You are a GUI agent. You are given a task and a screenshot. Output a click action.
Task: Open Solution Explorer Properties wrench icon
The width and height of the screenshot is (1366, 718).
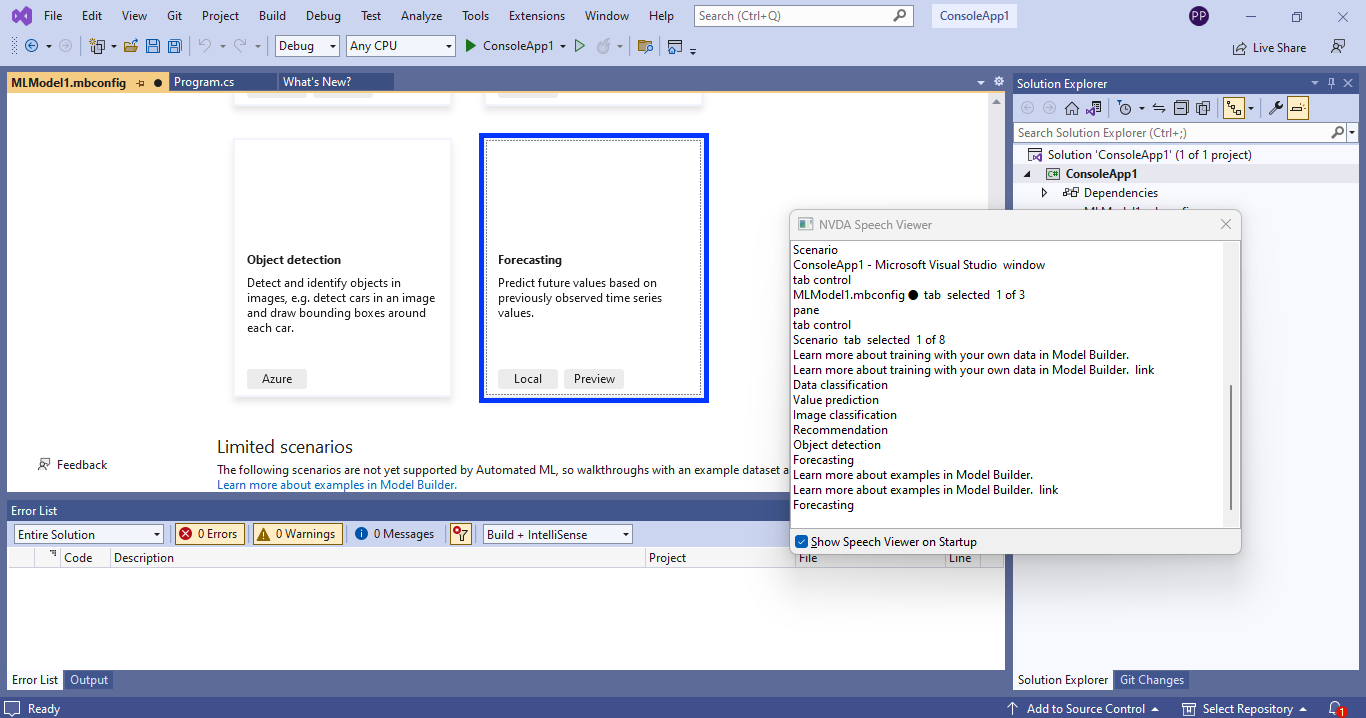pyautogui.click(x=1275, y=107)
